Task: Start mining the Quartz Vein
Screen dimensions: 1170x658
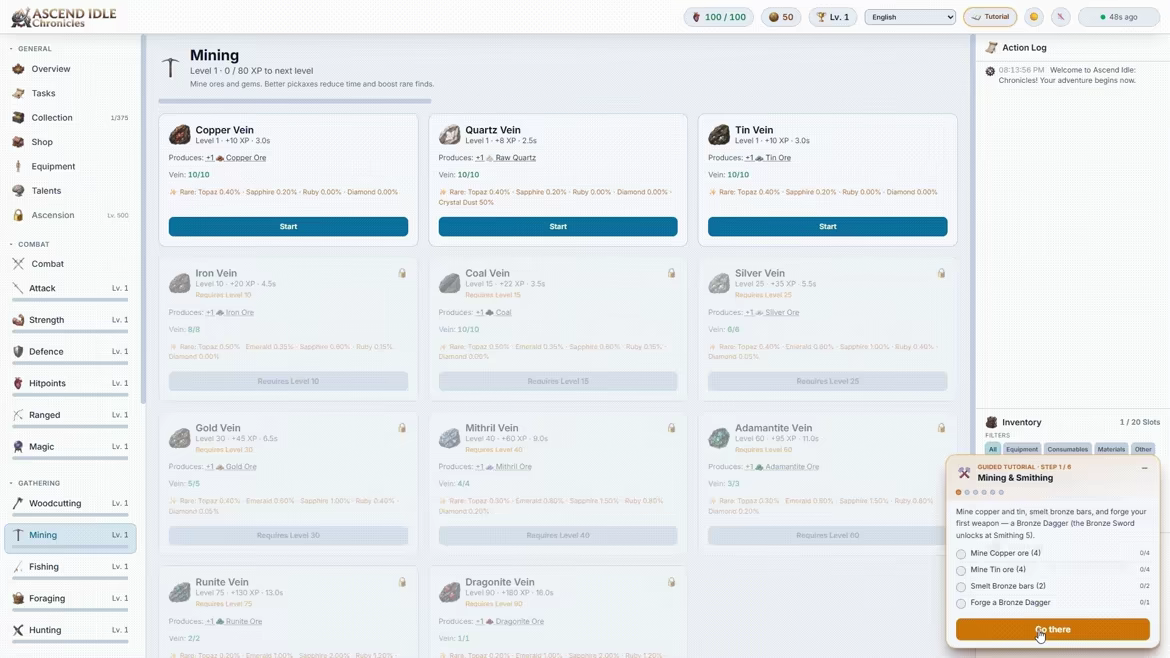Action: point(558,226)
